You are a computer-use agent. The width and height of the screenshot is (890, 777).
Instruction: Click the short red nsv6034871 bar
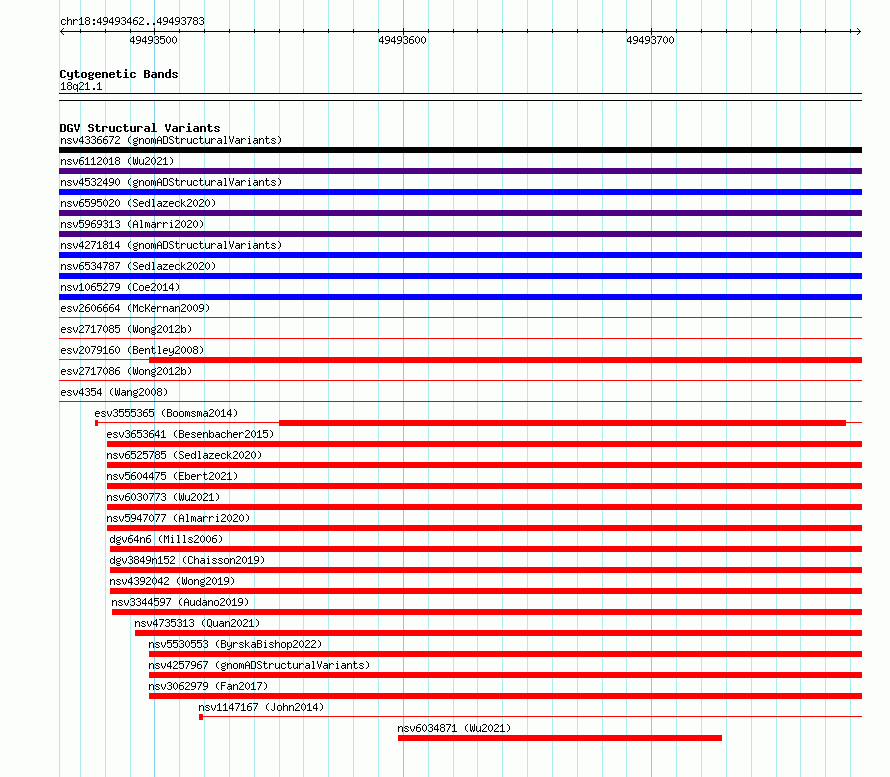560,738
